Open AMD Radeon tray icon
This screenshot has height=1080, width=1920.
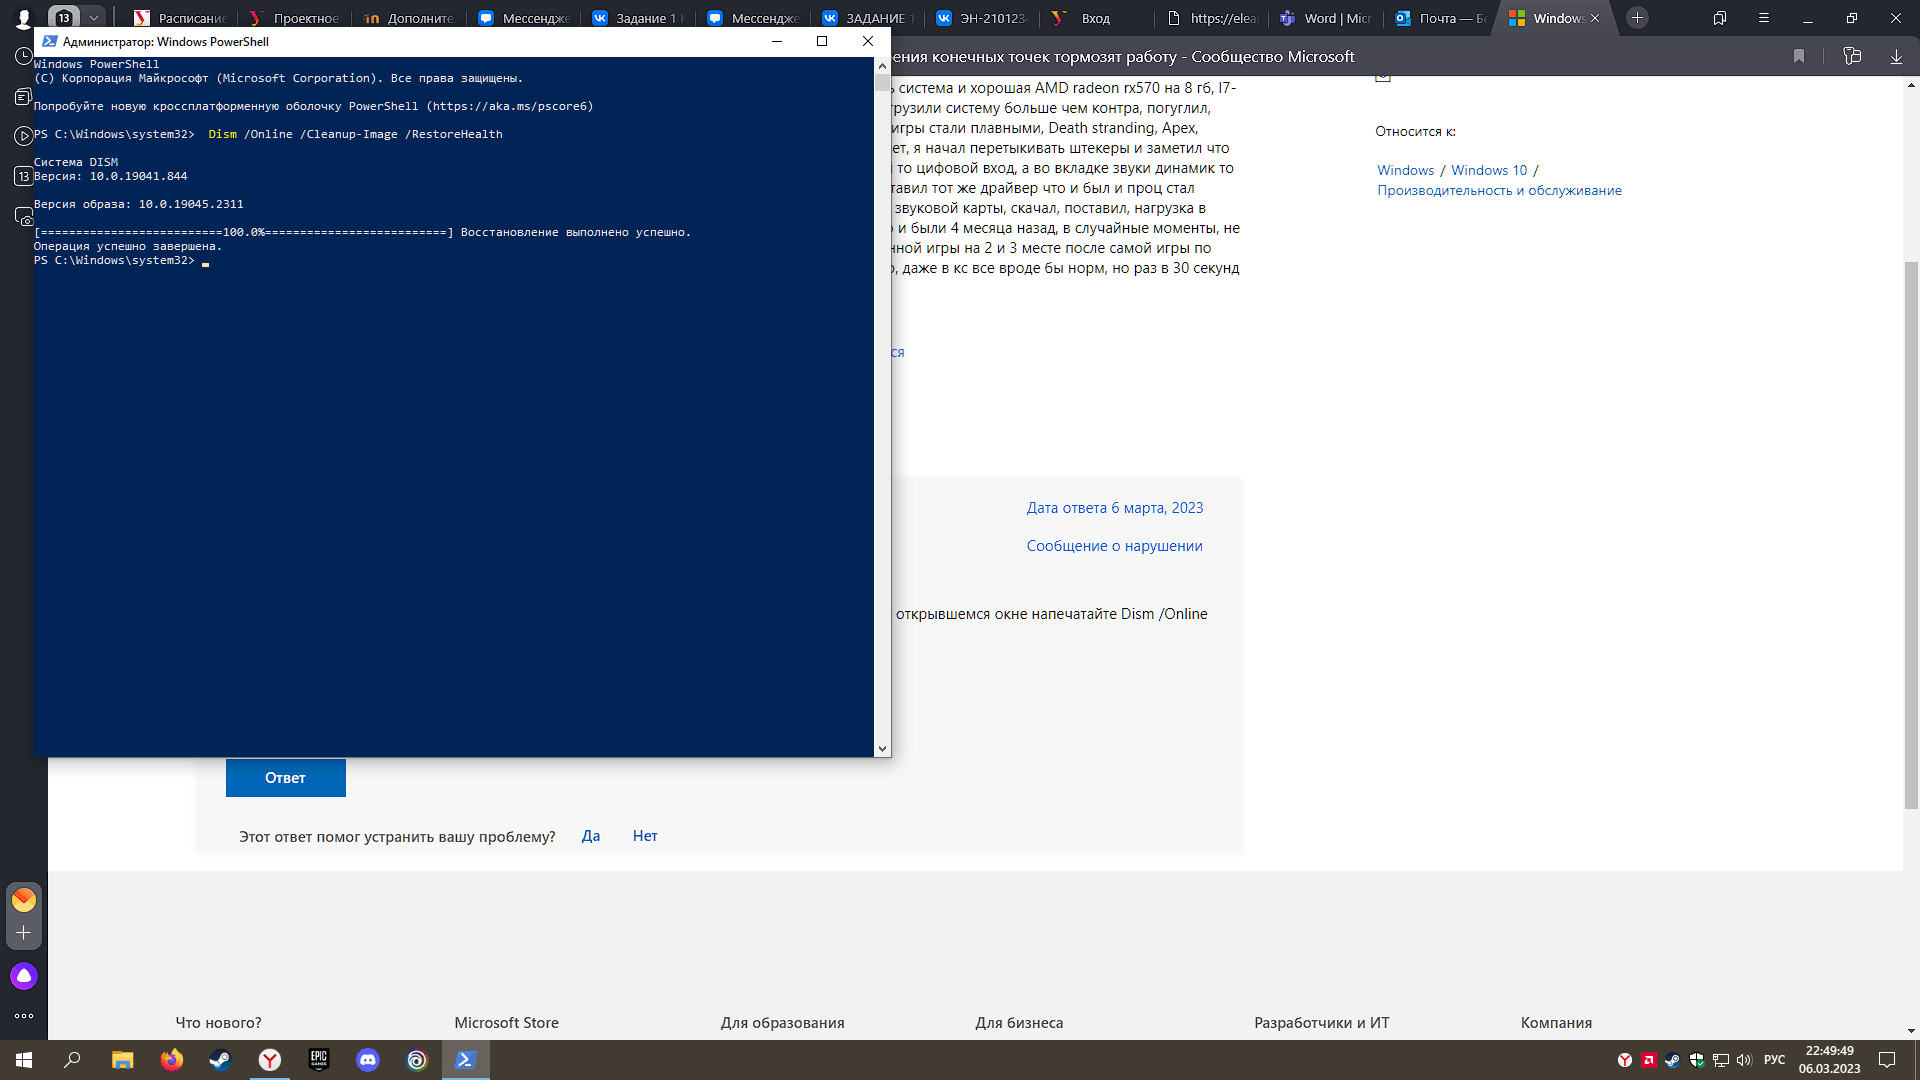(x=1649, y=1060)
